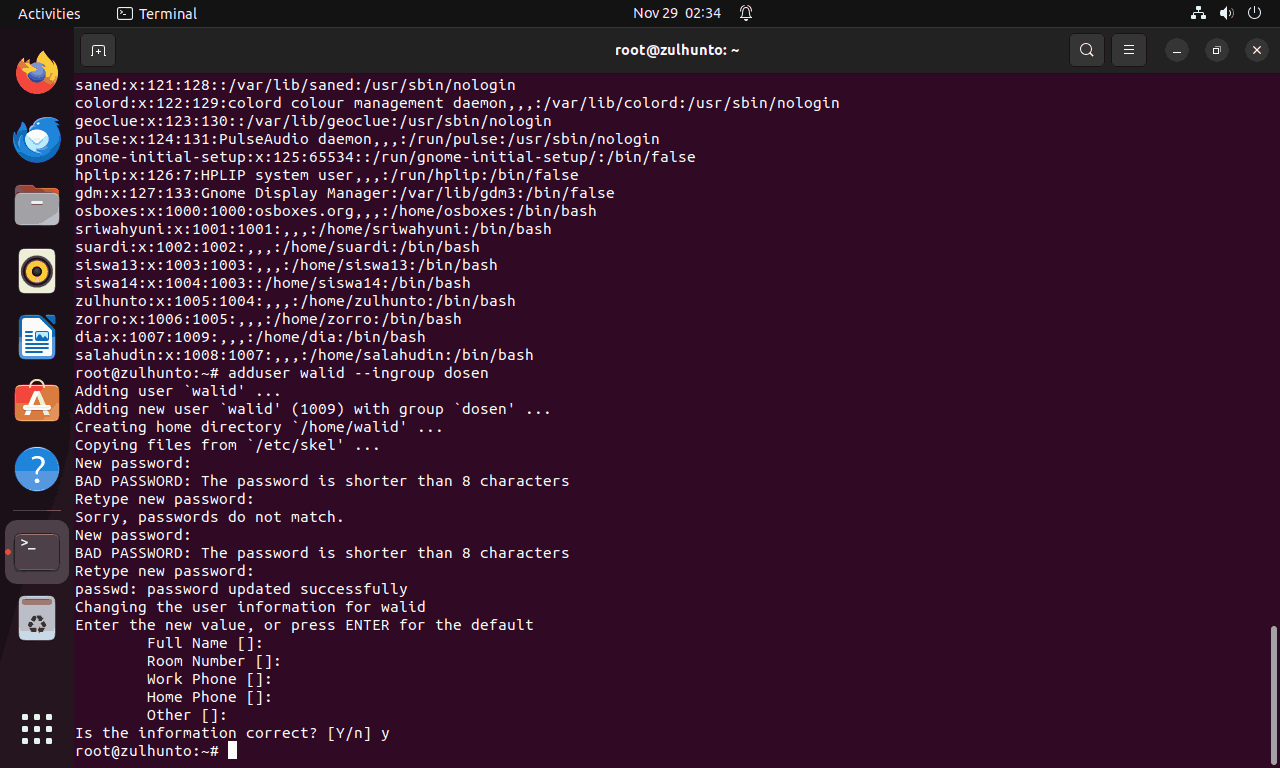Launch Thunderbird Mail from the dock

pyautogui.click(x=37, y=139)
